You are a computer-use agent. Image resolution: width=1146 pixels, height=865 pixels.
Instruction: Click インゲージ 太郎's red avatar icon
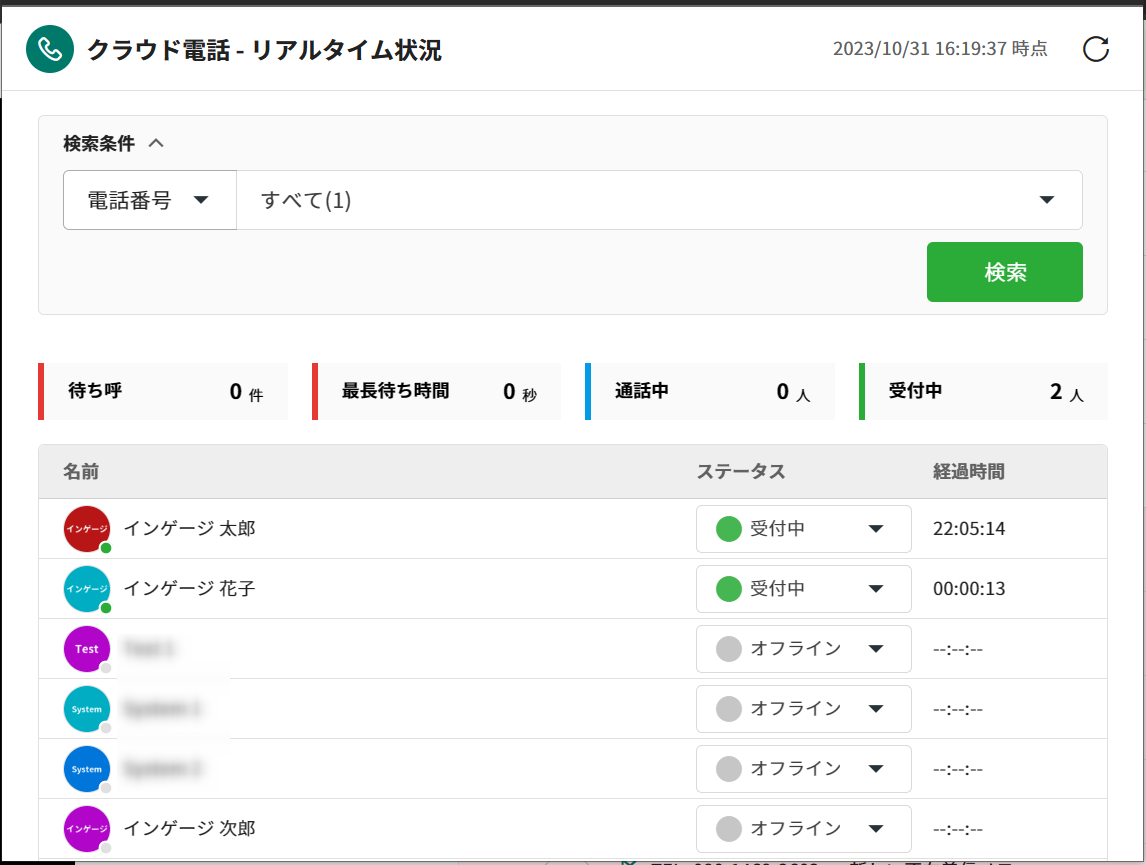[87, 529]
